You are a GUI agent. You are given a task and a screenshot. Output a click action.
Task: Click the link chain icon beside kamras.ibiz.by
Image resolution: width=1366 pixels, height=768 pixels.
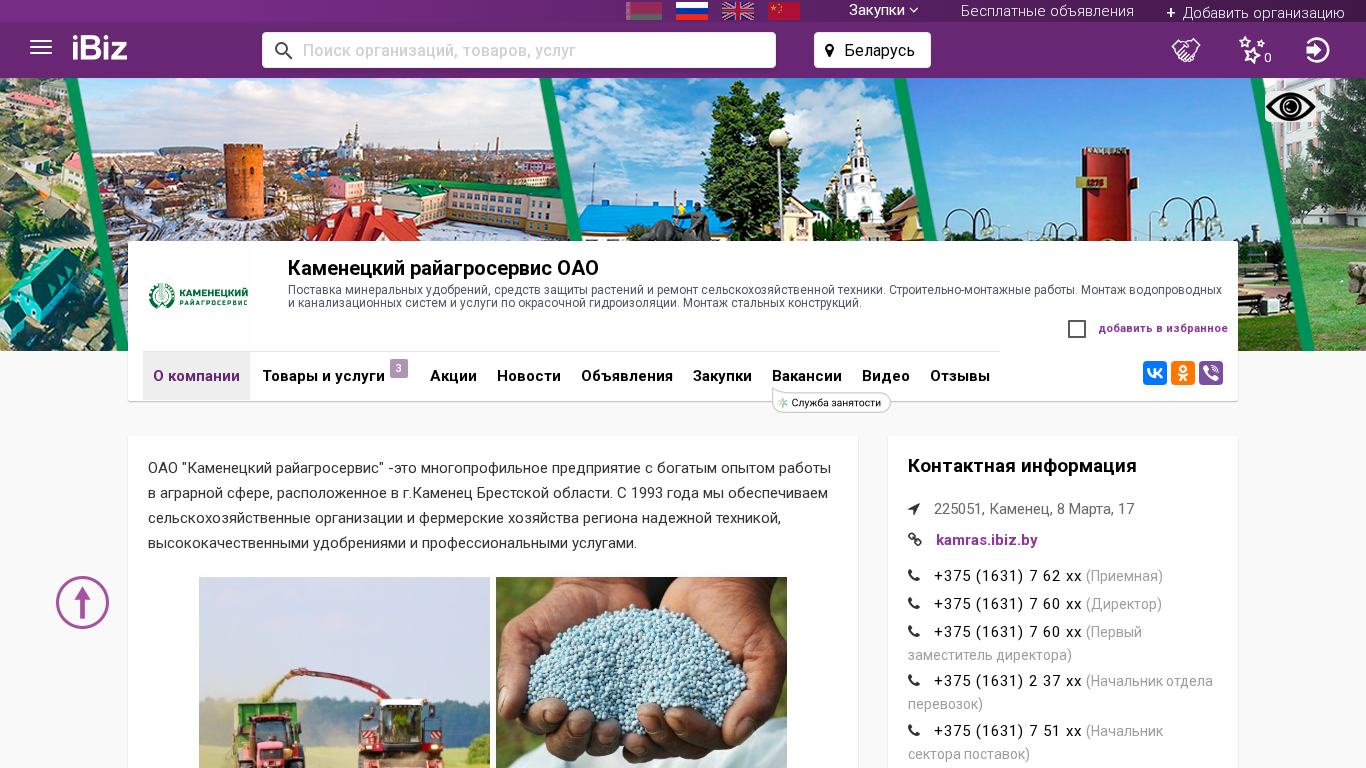[x=914, y=540]
